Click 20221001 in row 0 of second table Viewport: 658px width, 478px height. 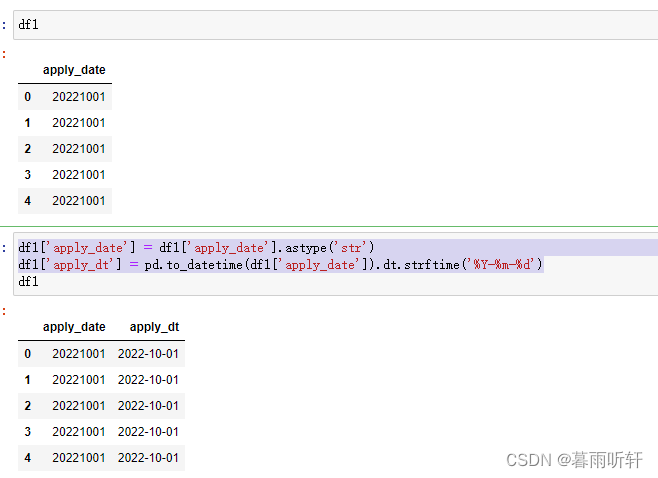pos(78,354)
